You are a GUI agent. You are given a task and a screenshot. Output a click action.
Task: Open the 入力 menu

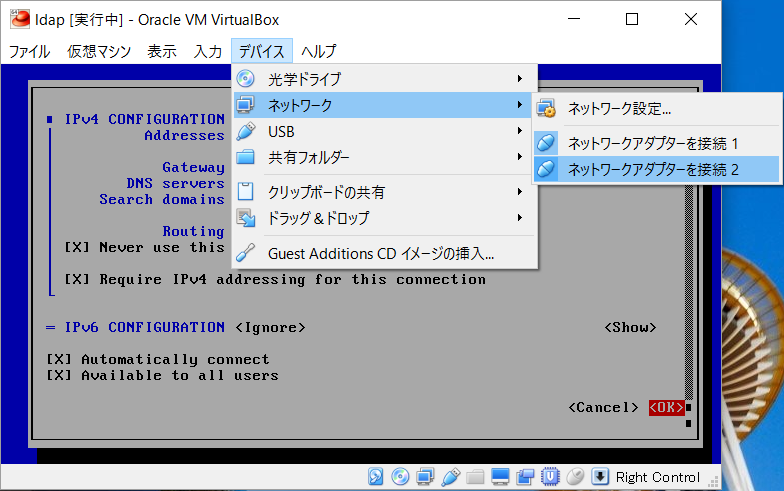tap(208, 51)
